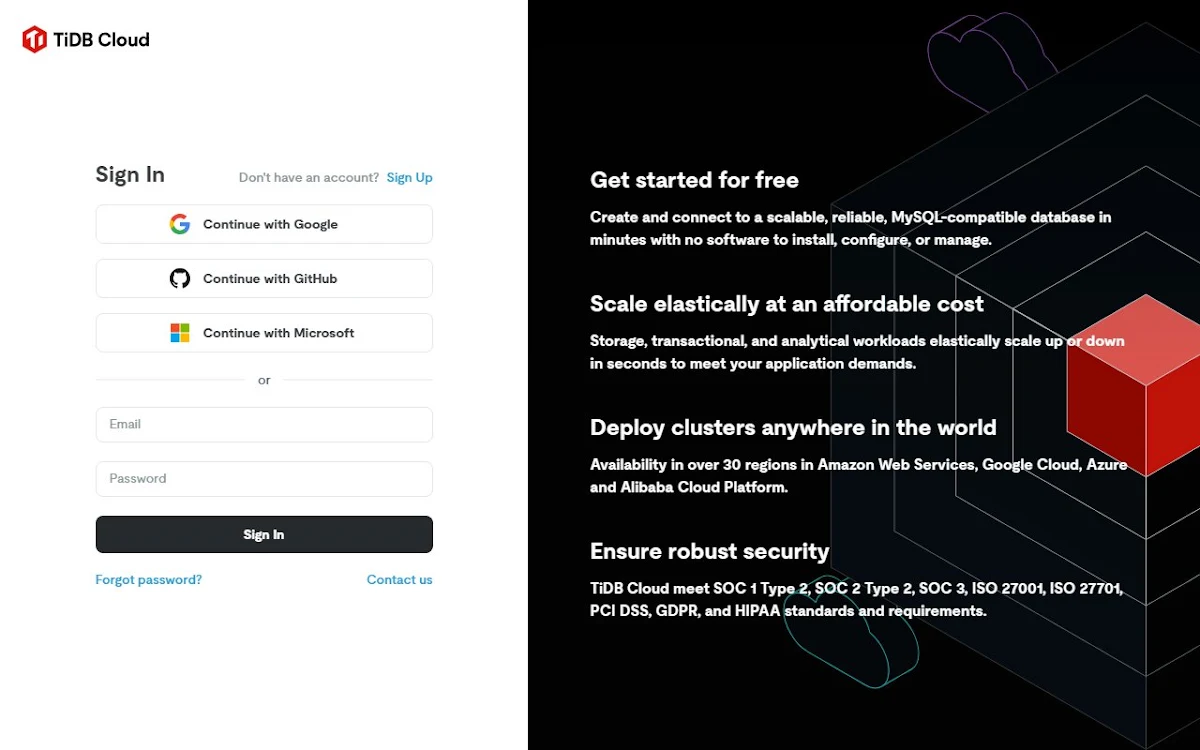The width and height of the screenshot is (1200, 750).
Task: Click the Deploy clusters anywhere in the world heading
Action: (793, 428)
